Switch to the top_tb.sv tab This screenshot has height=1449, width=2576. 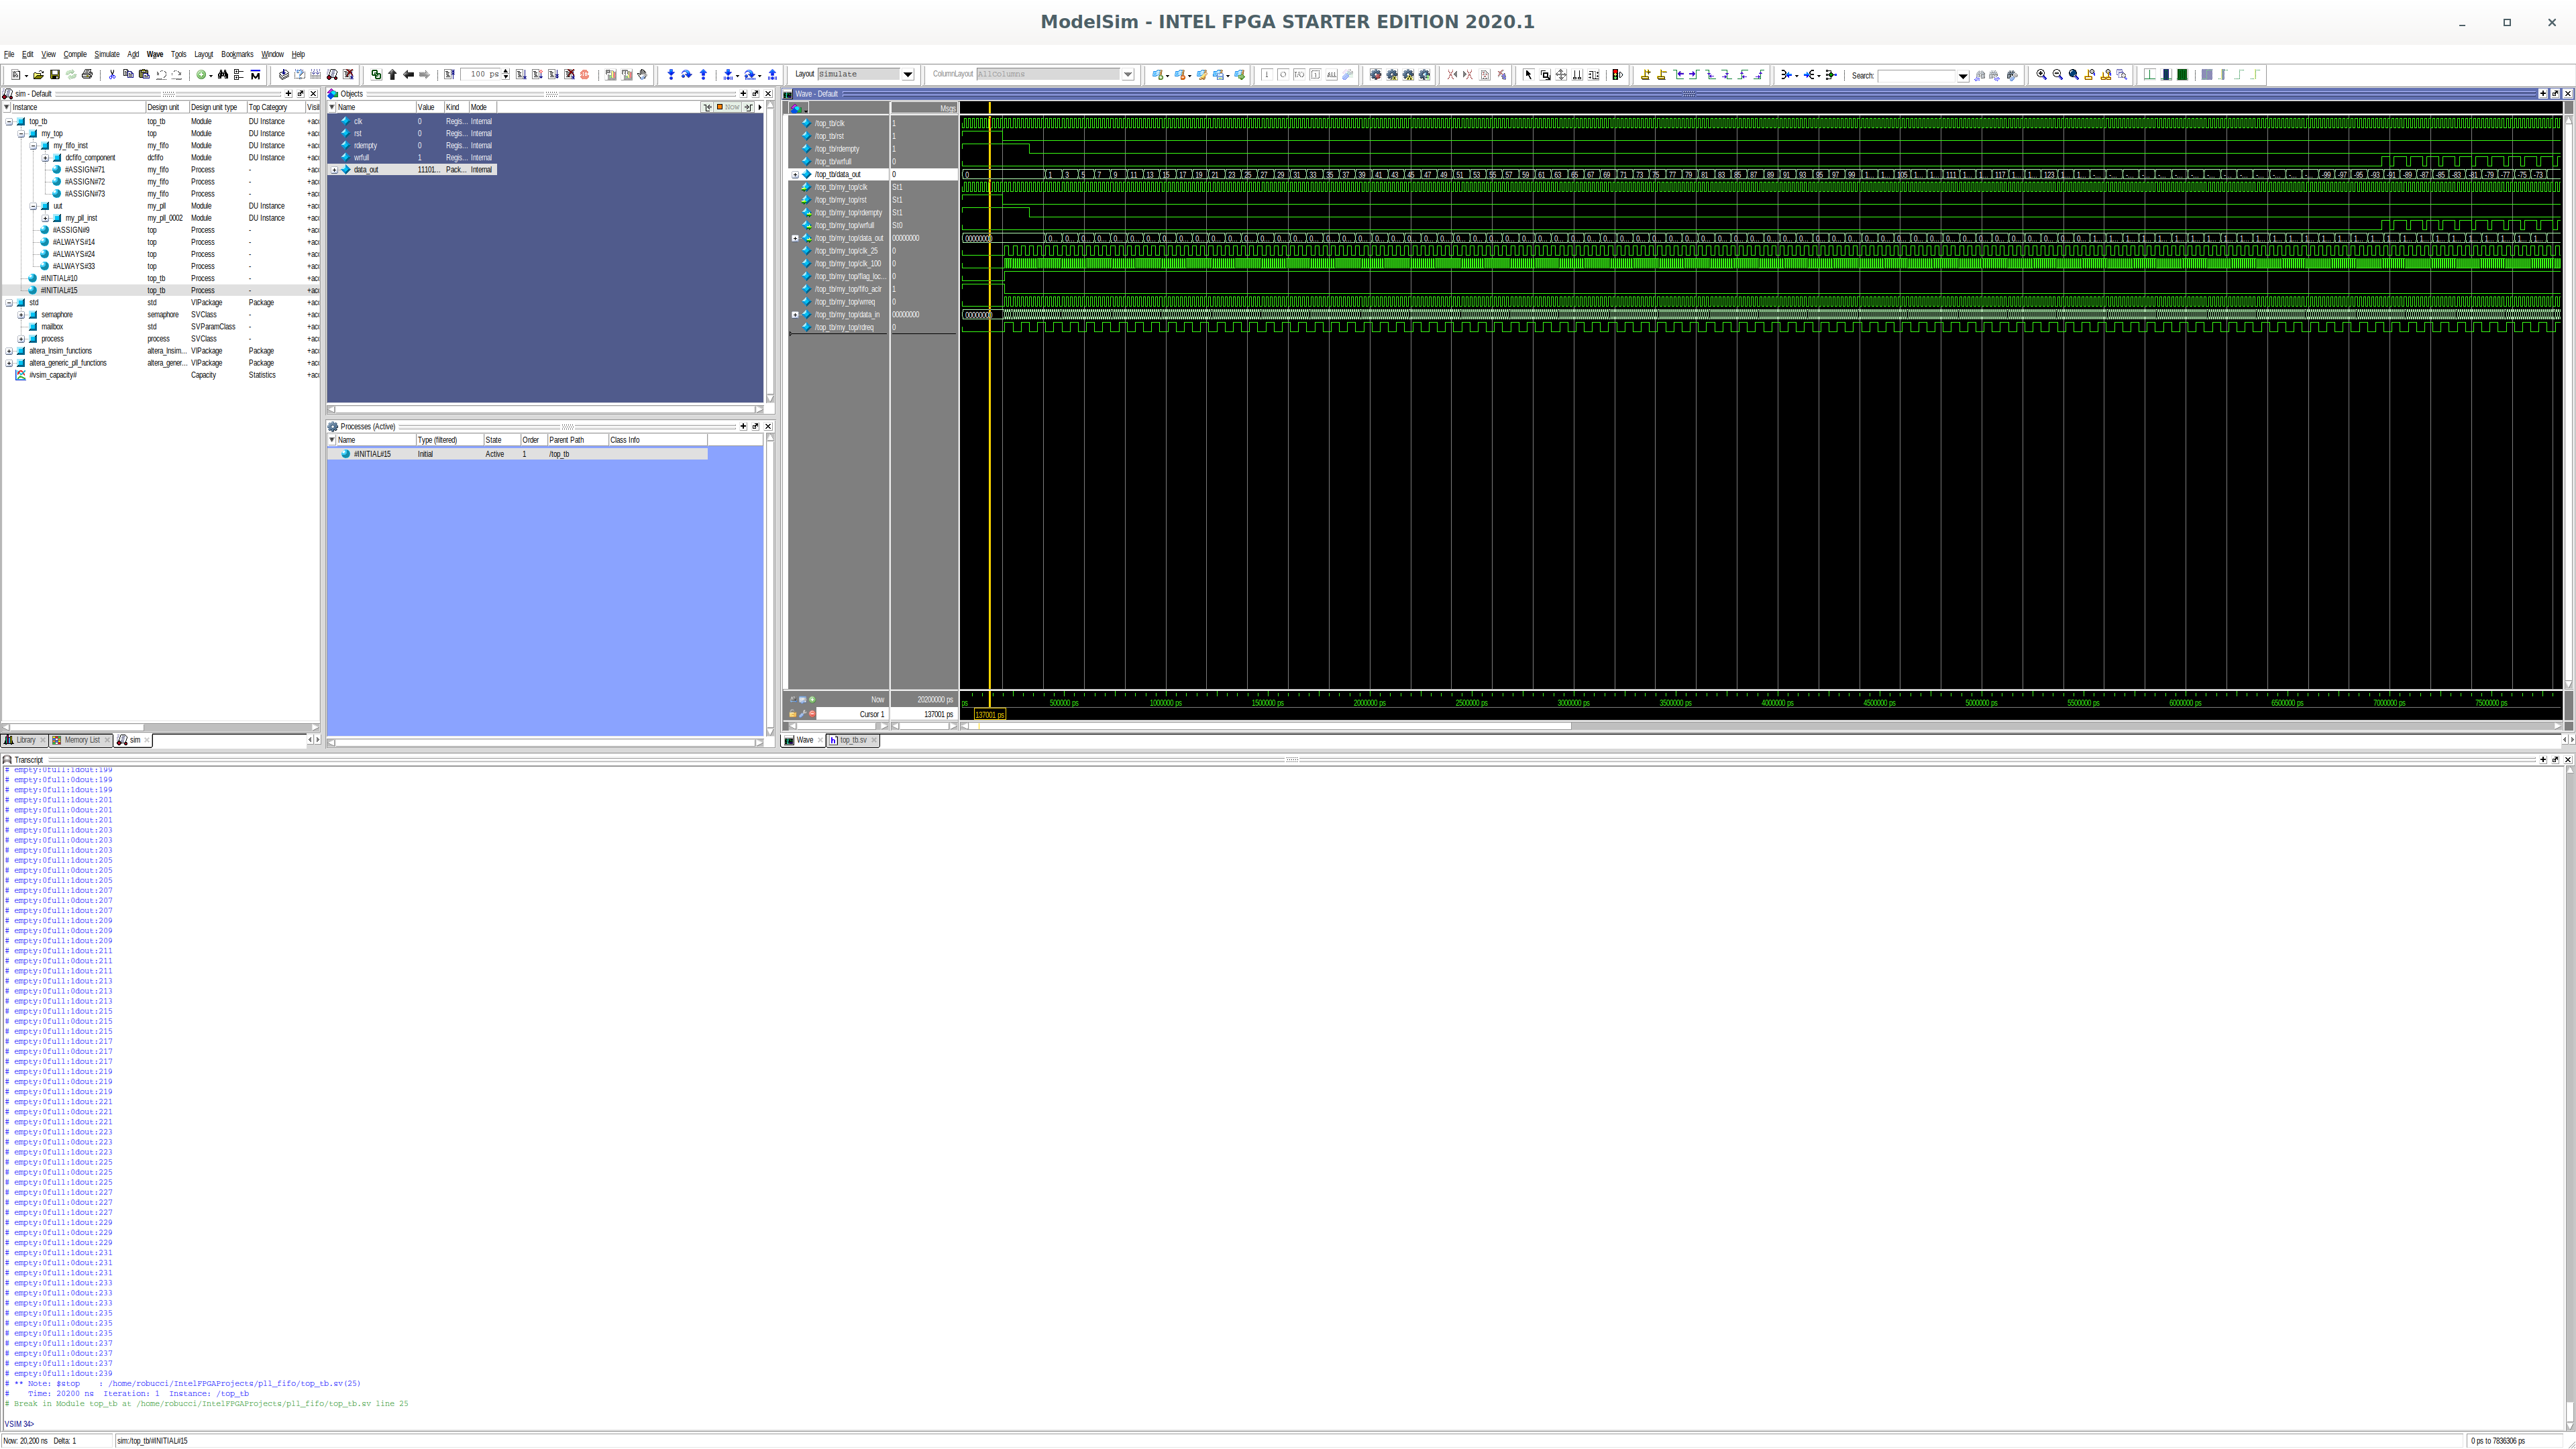tap(853, 741)
